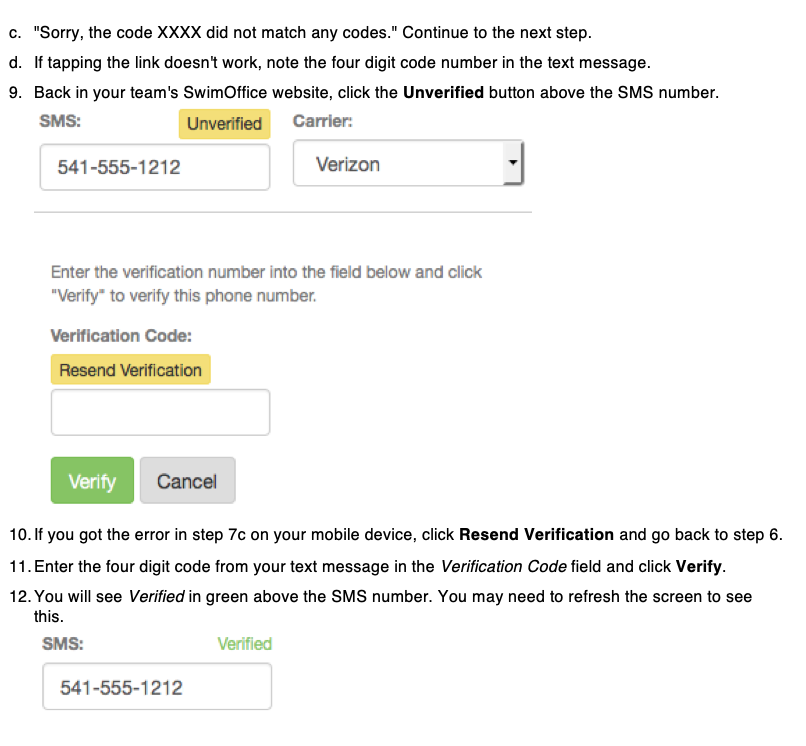The height and width of the screenshot is (746, 806).
Task: Click the SMS: label beside green Verified
Action: coord(63,644)
